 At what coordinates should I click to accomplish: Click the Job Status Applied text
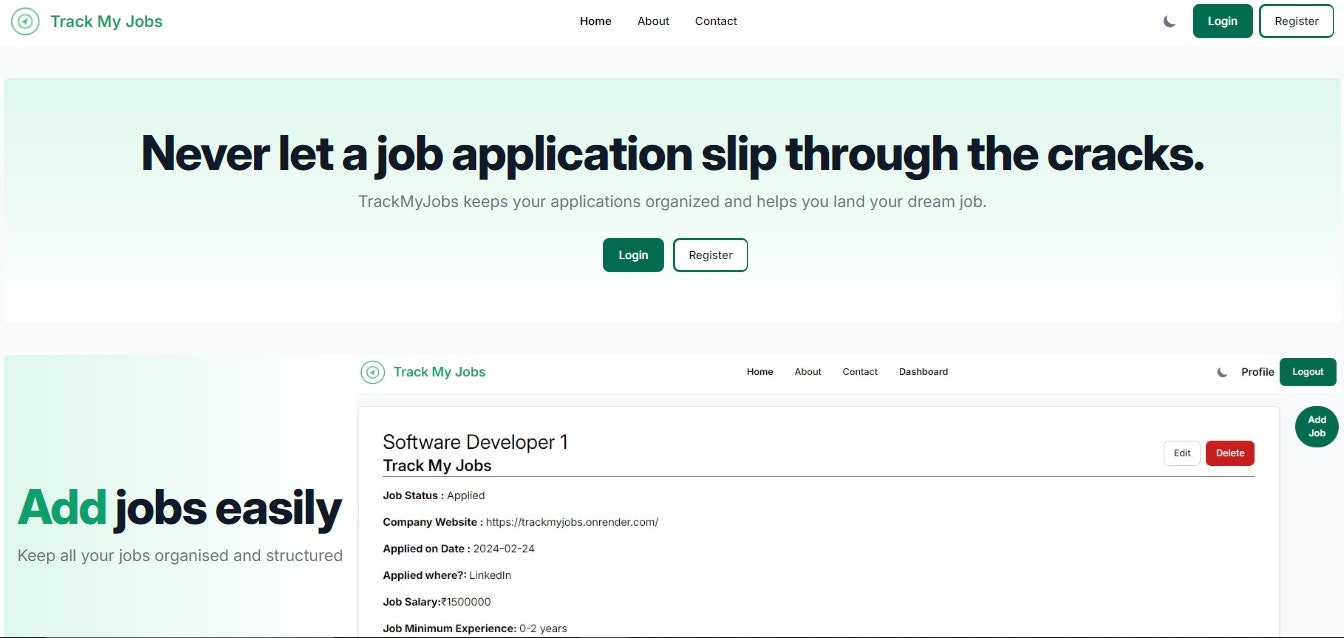(x=434, y=495)
